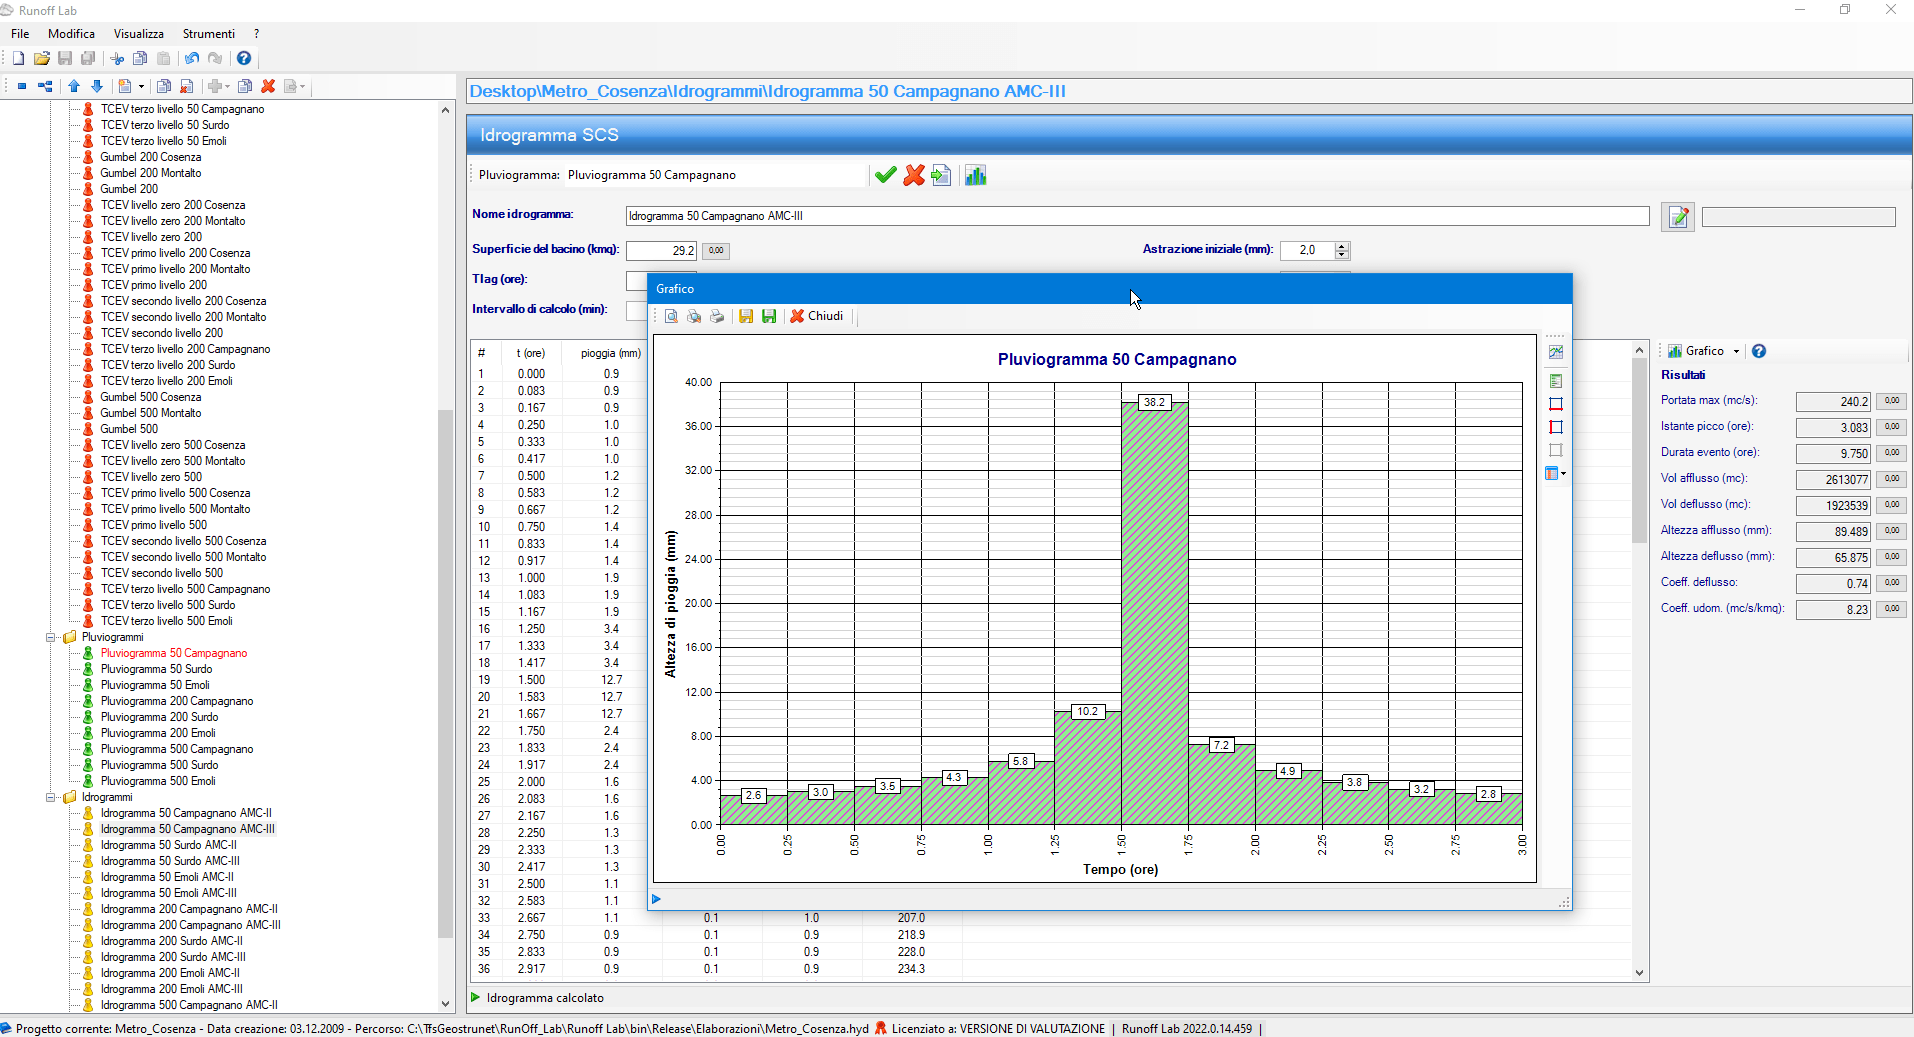Click the blue up arrow in tree toolbar
This screenshot has width=1914, height=1037.
click(74, 87)
